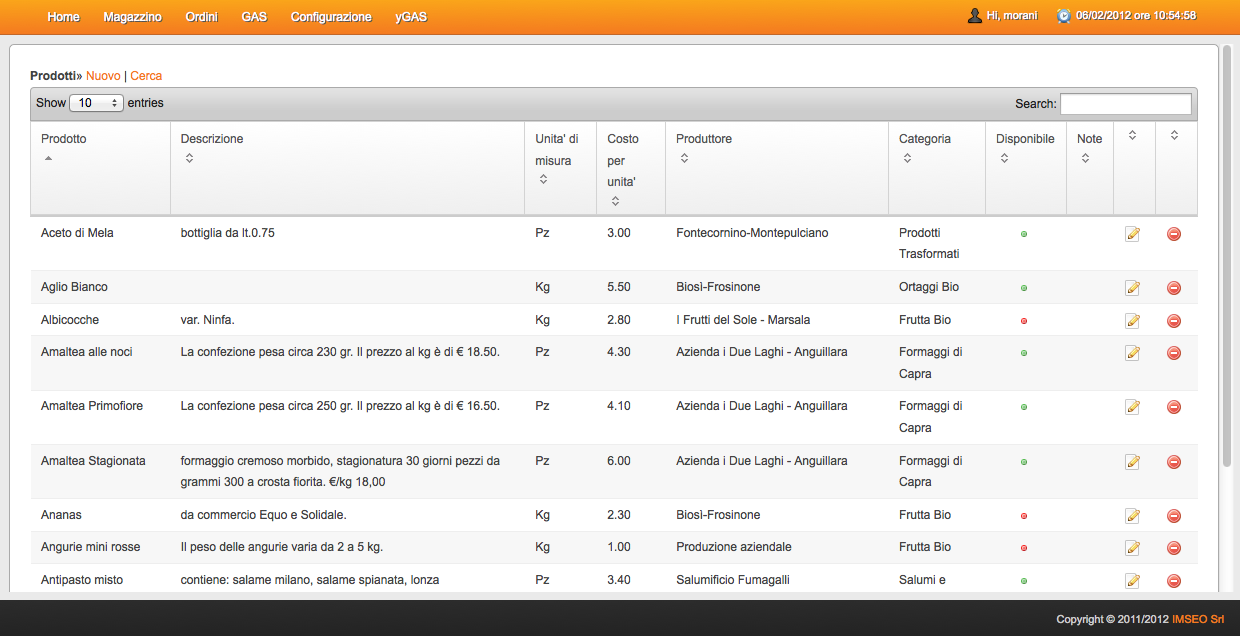Open the Magazzino menu
The image size is (1240, 636).
pyautogui.click(x=132, y=17)
